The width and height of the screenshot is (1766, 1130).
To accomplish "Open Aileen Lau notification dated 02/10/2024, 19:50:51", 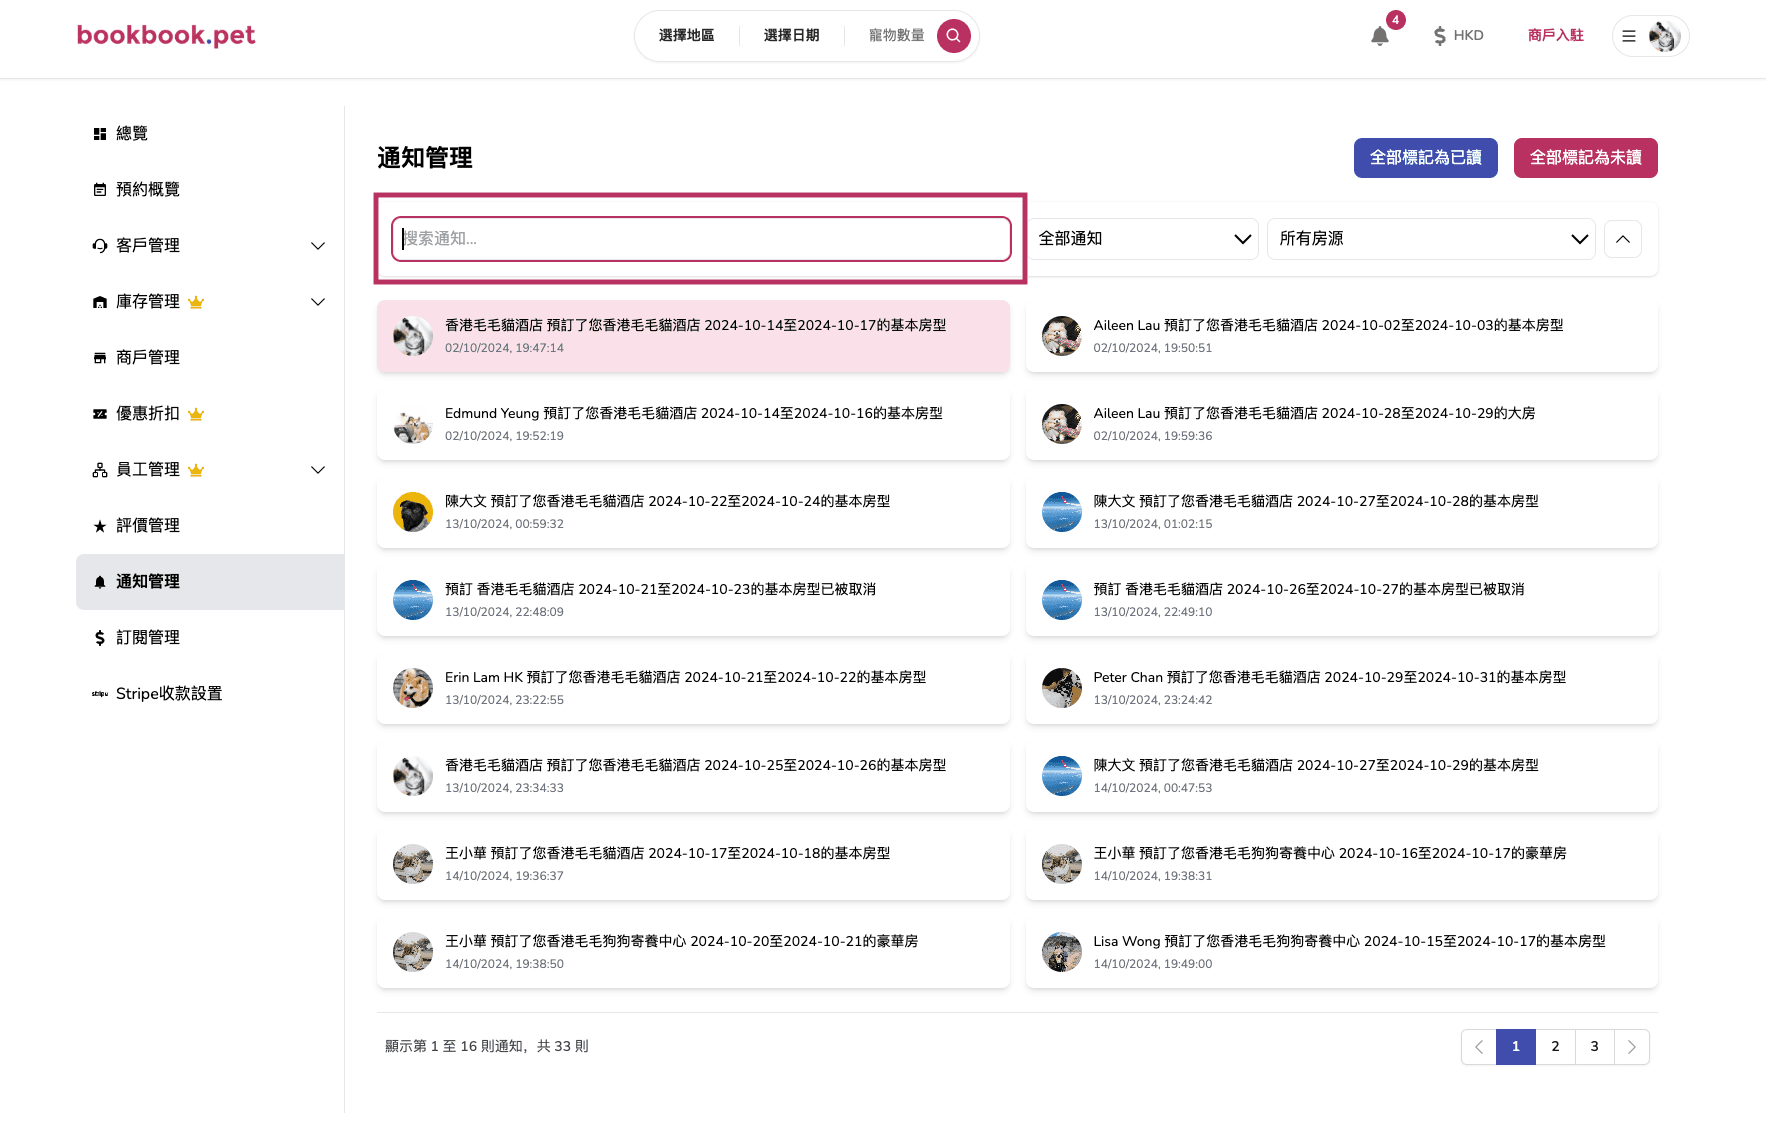I will [1342, 336].
